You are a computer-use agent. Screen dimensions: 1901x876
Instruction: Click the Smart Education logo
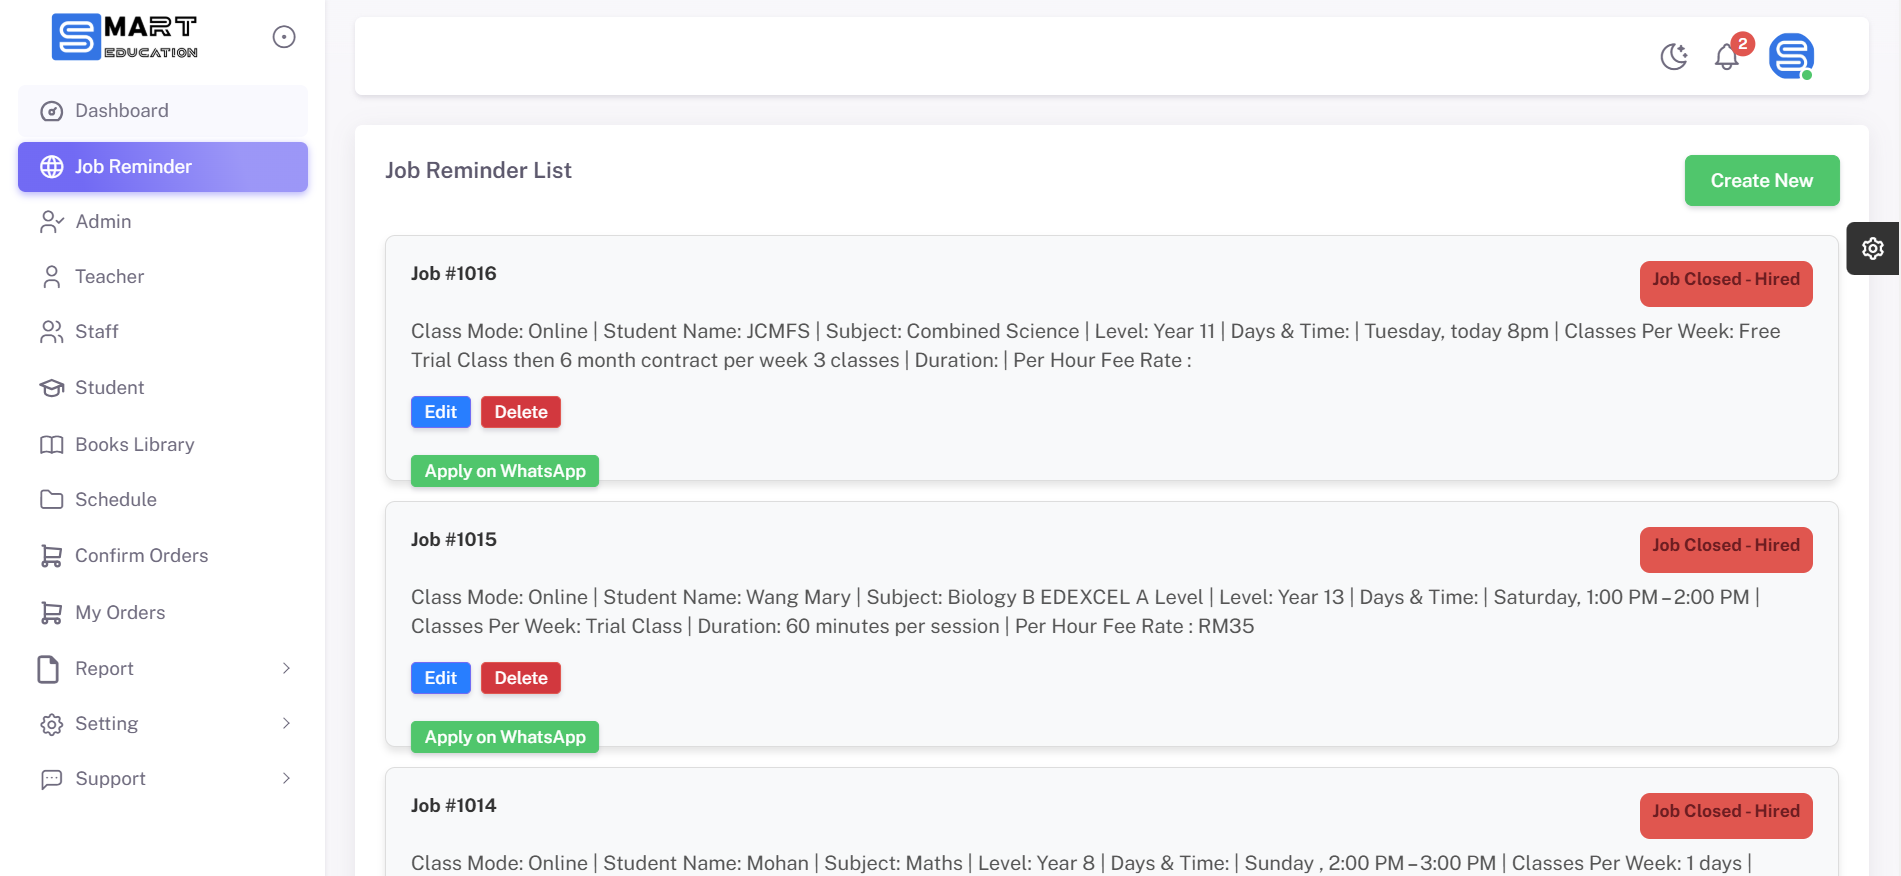[x=125, y=37]
